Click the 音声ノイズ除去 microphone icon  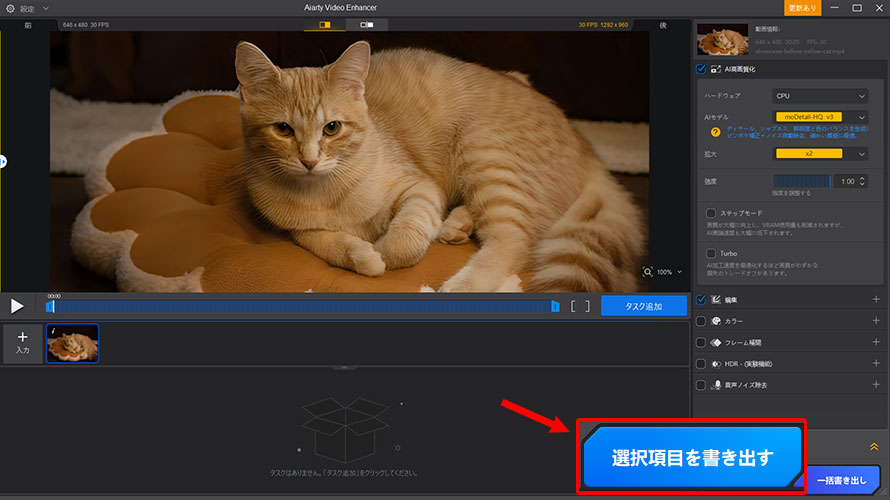717,385
